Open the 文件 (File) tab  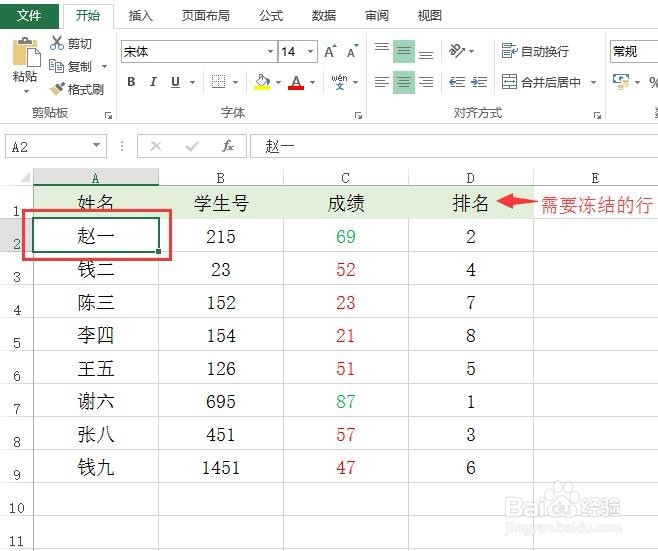click(29, 16)
